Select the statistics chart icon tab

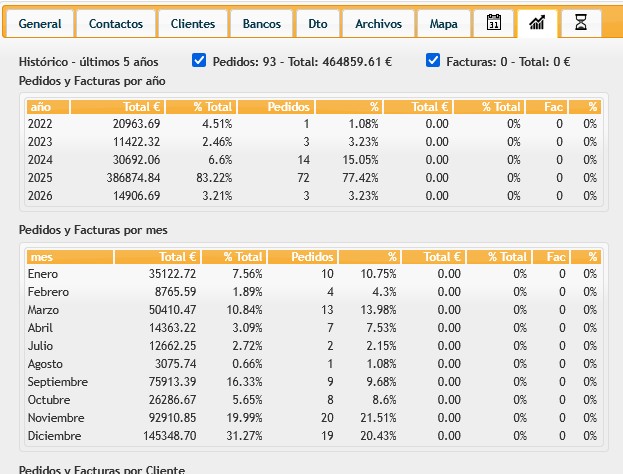click(x=537, y=23)
